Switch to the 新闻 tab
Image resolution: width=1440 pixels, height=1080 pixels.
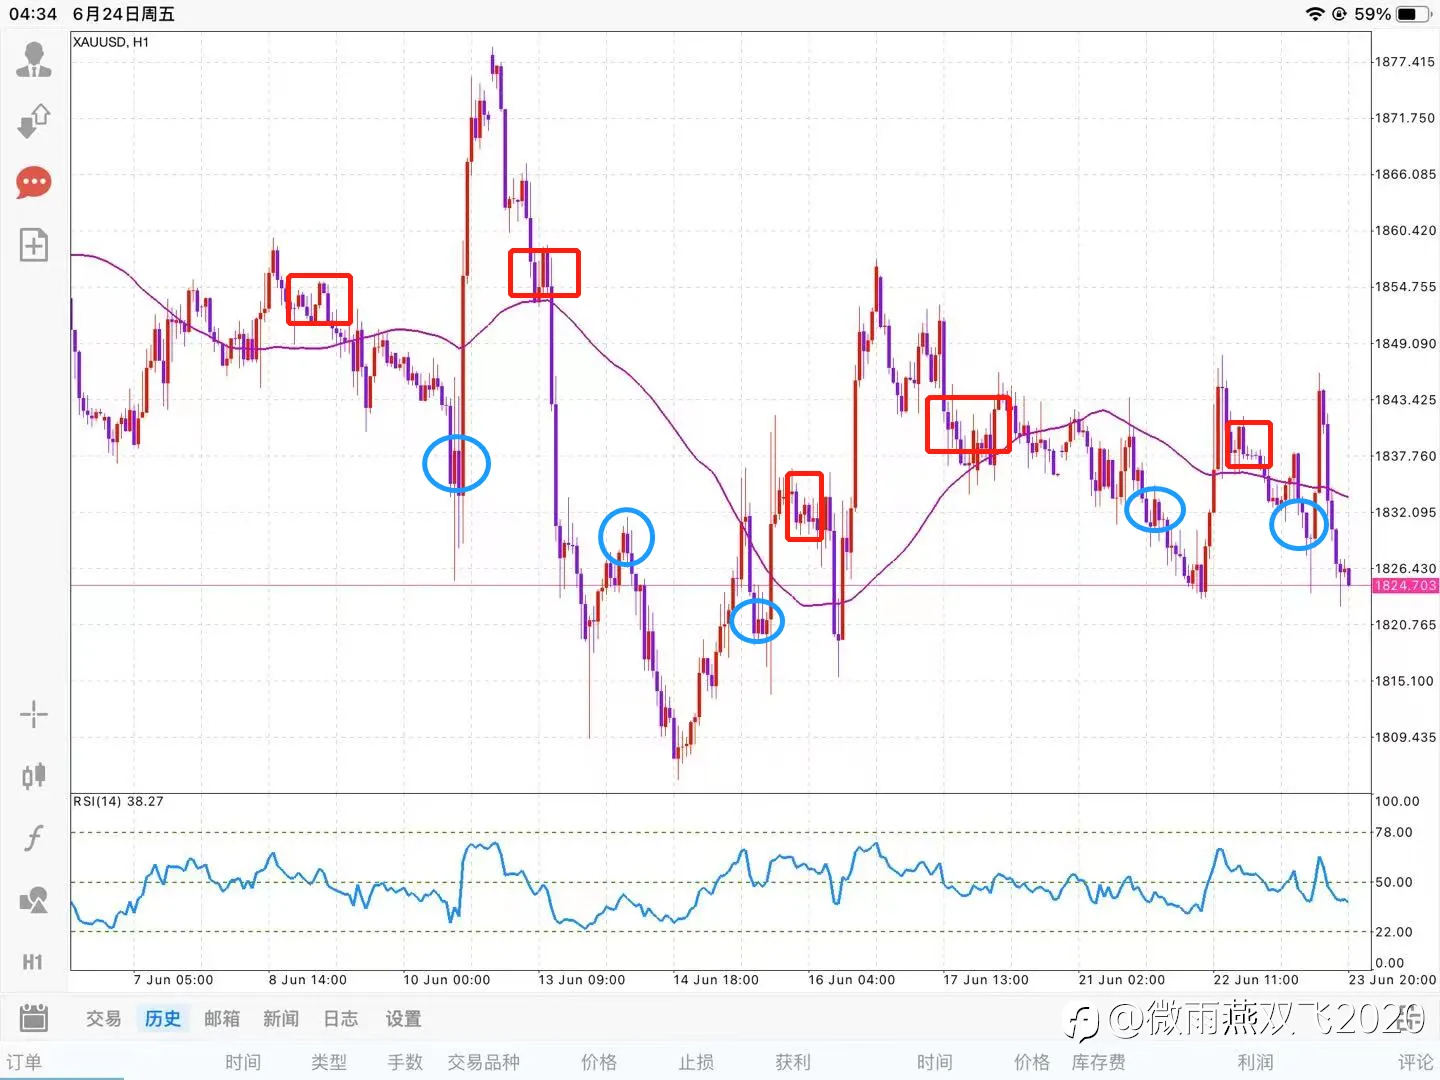click(281, 1019)
